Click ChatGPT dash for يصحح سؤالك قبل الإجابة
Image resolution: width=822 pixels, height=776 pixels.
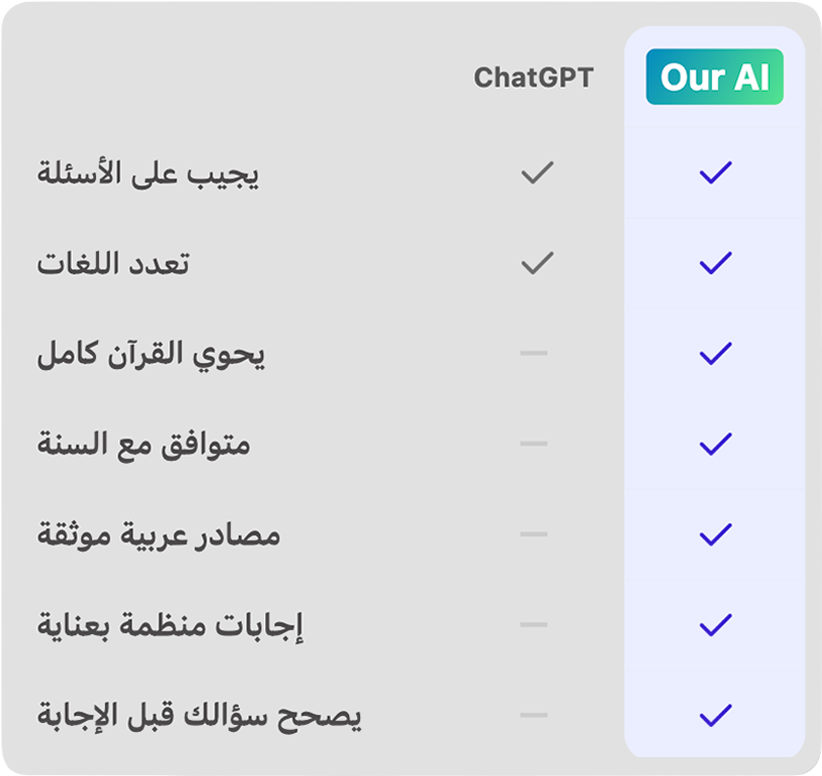(534, 715)
